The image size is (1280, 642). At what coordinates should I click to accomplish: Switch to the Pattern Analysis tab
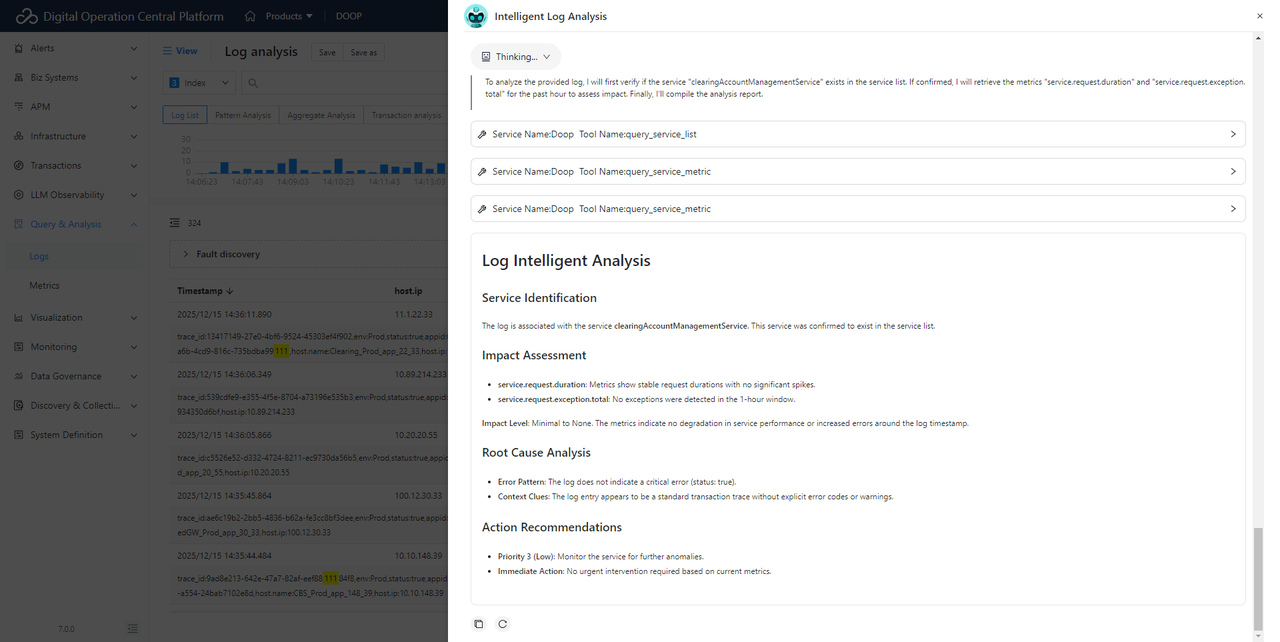point(243,115)
